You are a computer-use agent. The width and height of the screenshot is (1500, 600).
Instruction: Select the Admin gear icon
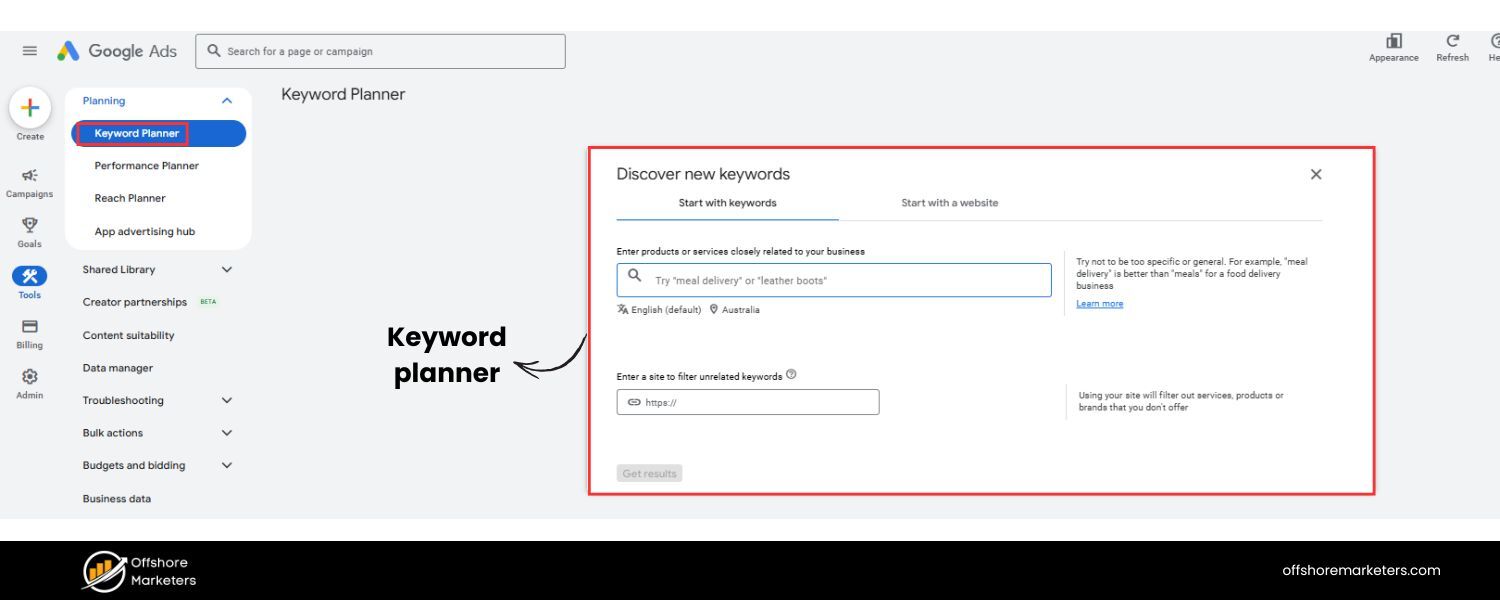tap(29, 378)
